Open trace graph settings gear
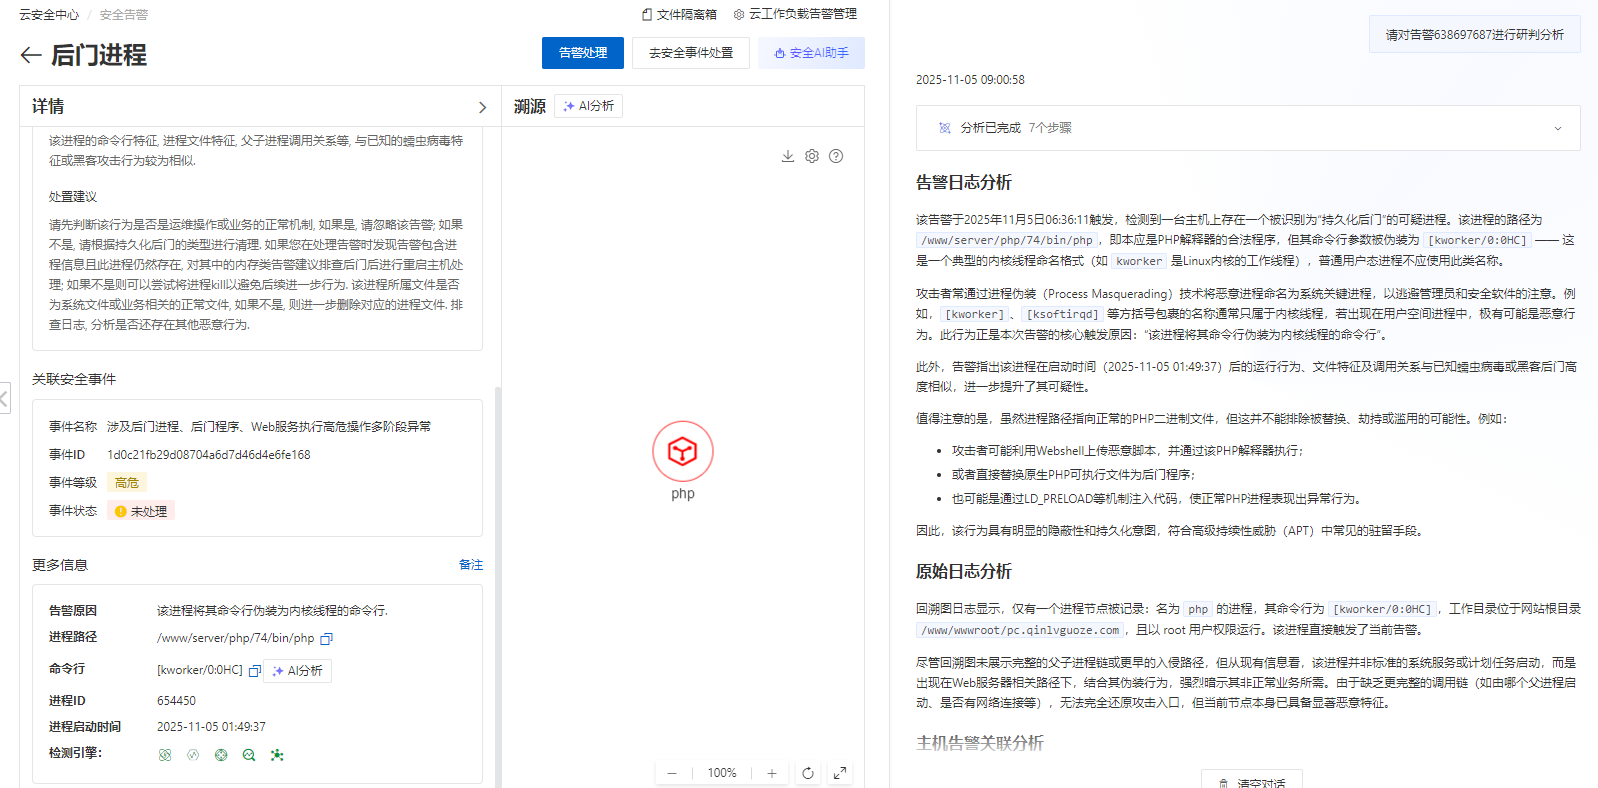1598x788 pixels. (812, 156)
